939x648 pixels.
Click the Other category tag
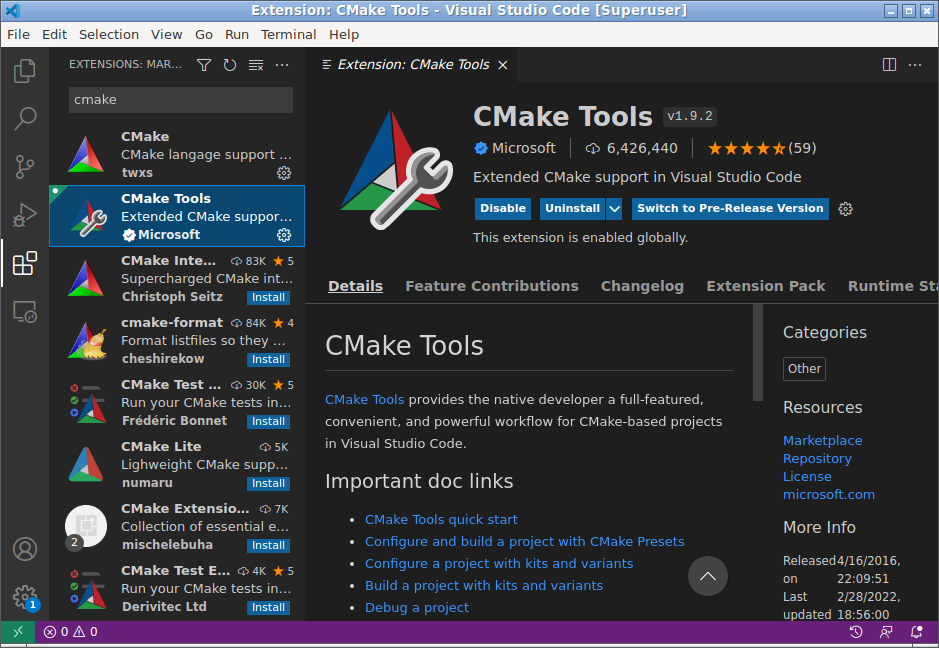(804, 369)
